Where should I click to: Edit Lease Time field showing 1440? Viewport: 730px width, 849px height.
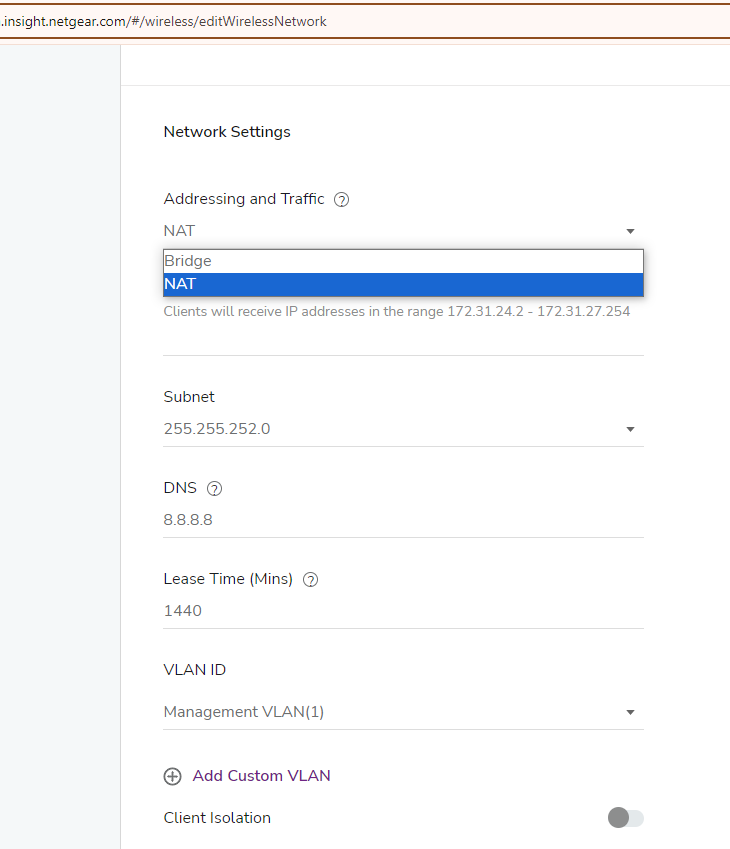tap(403, 611)
